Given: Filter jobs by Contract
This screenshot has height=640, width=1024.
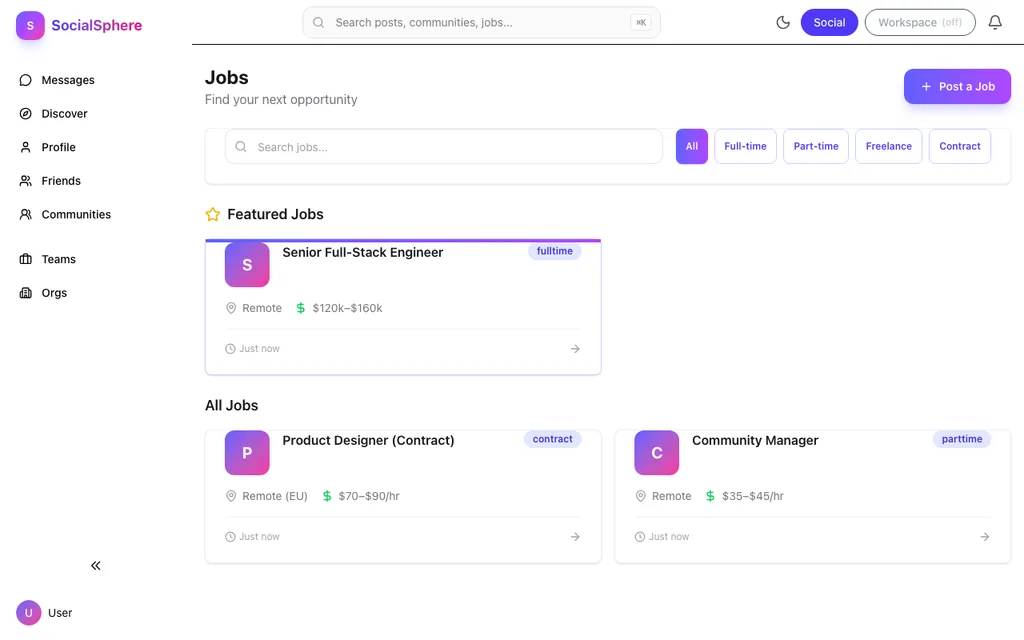Looking at the screenshot, I should (960, 146).
